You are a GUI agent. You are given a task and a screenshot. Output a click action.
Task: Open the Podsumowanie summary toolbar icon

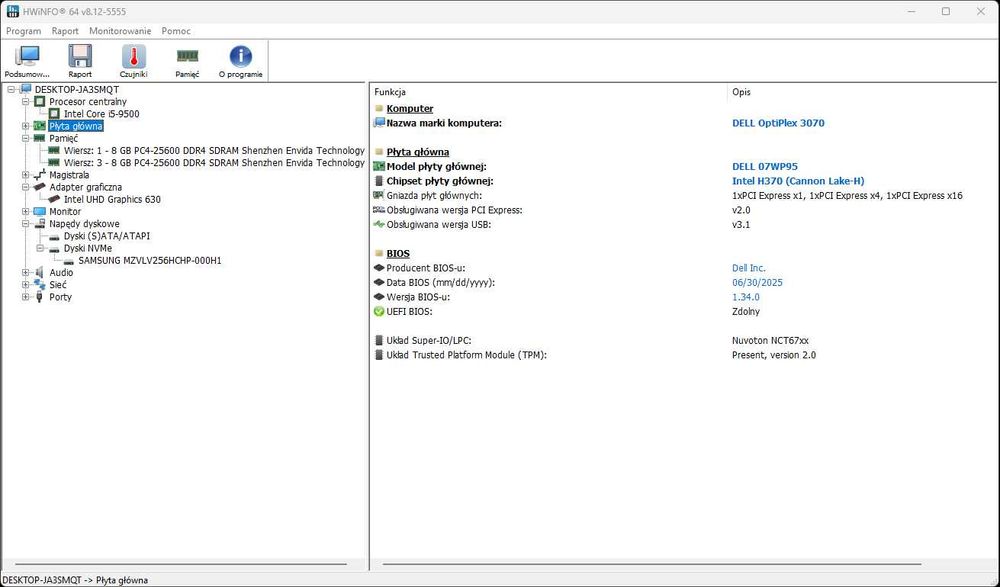tap(27, 57)
